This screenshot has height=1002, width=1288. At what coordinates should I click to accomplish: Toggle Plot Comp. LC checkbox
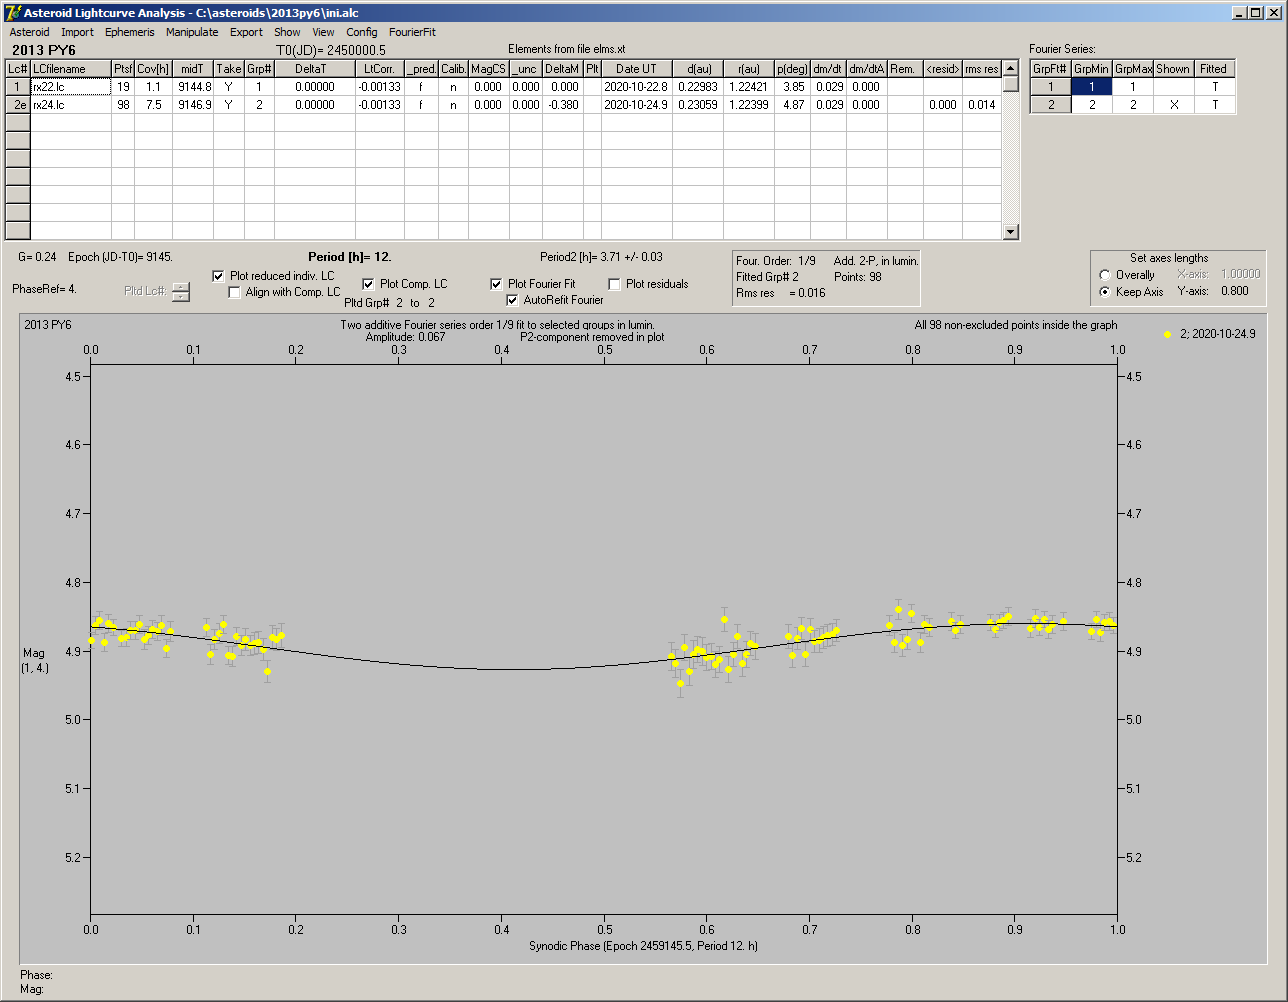(x=368, y=284)
